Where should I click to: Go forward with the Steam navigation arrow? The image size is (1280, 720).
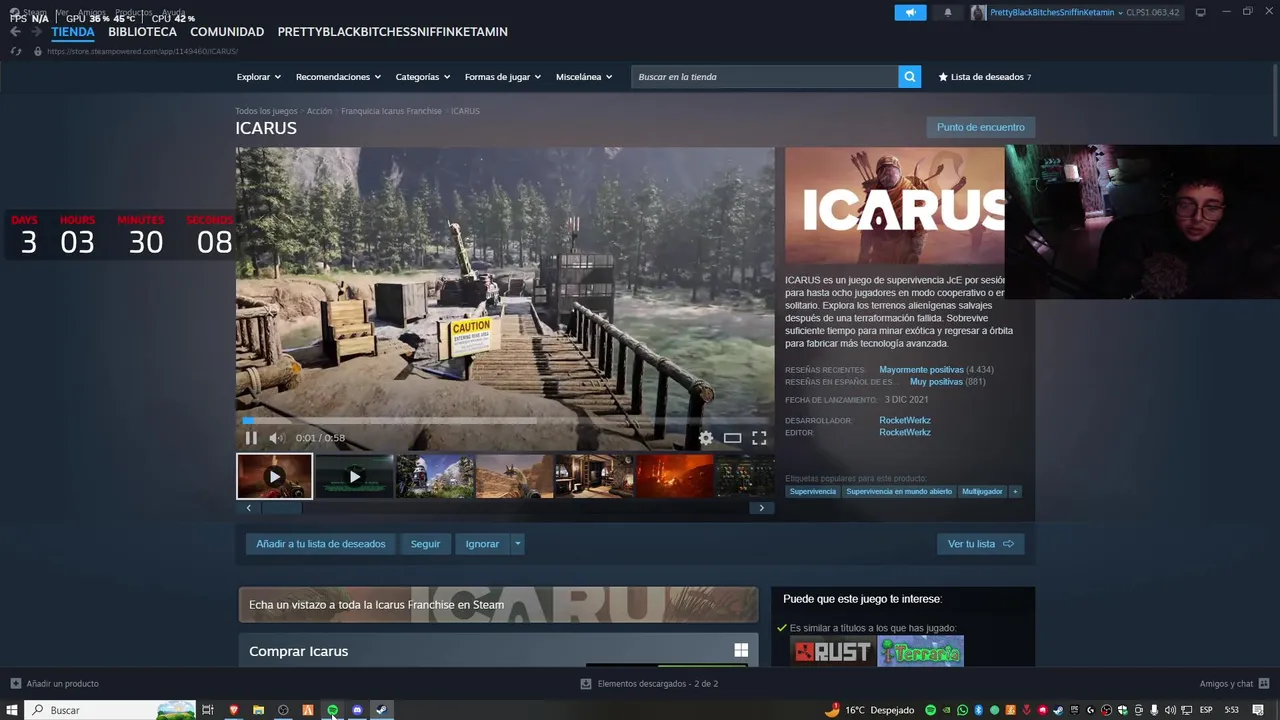[36, 32]
